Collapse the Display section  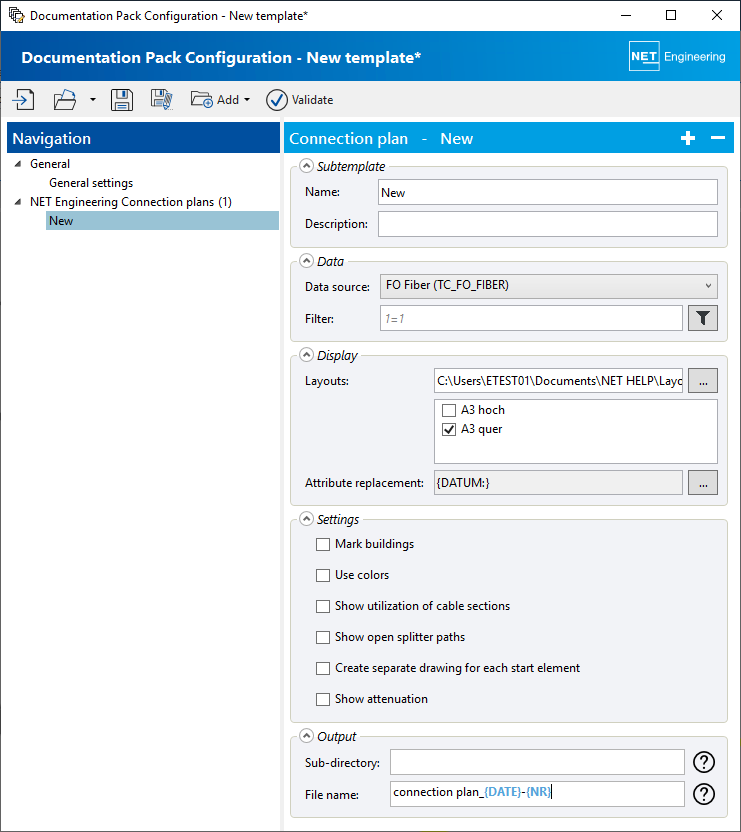click(306, 354)
